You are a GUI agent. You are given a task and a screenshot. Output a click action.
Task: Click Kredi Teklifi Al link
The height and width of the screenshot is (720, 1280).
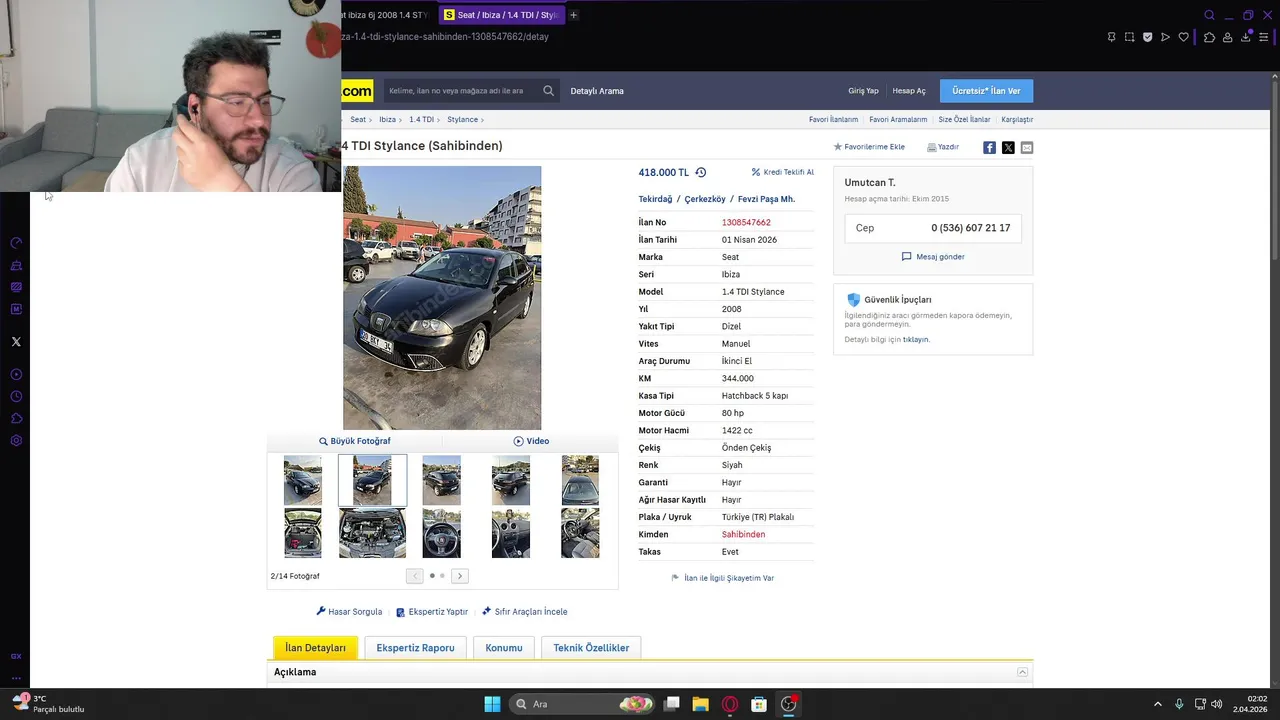click(782, 172)
